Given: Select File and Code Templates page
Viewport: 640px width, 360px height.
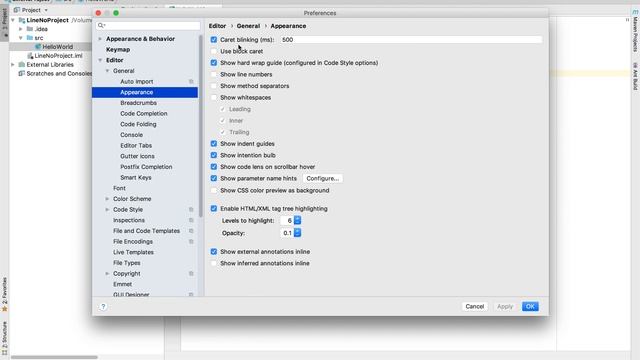Looking at the screenshot, I should pos(147,231).
